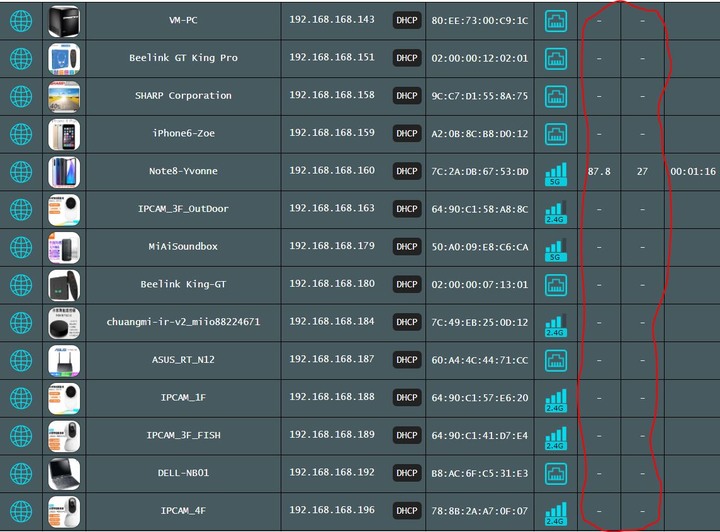
Task: Click the globe icon for ASUS_RT_N12
Action: (x=21, y=360)
